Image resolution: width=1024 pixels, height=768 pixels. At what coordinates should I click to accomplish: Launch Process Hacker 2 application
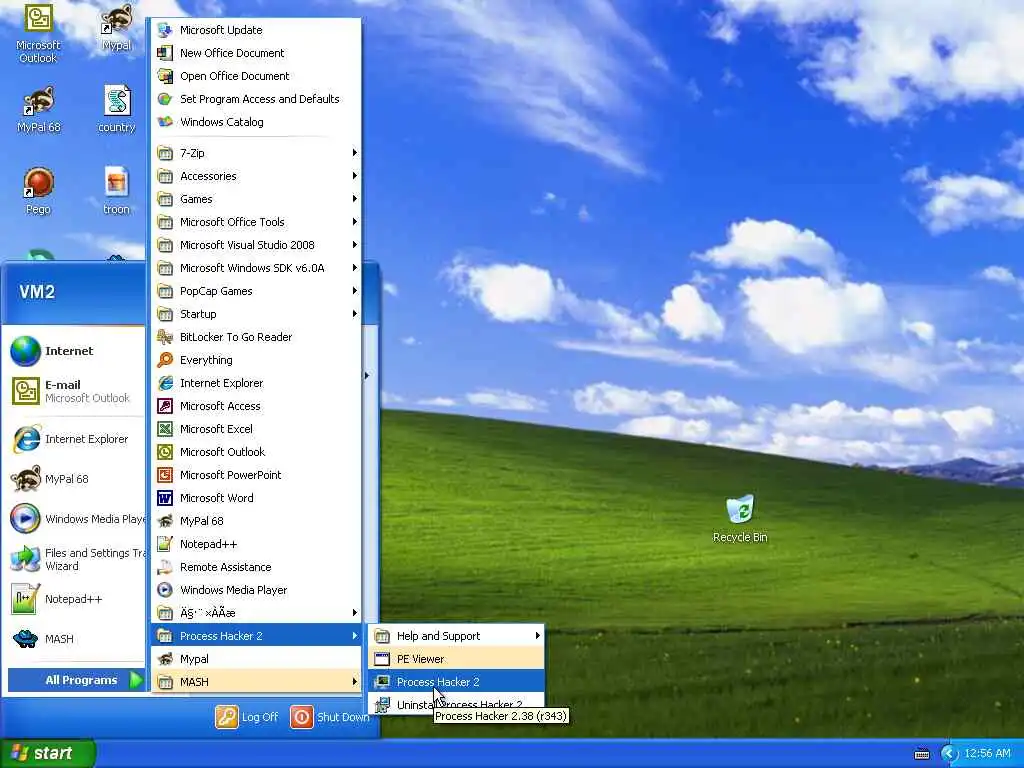point(456,682)
